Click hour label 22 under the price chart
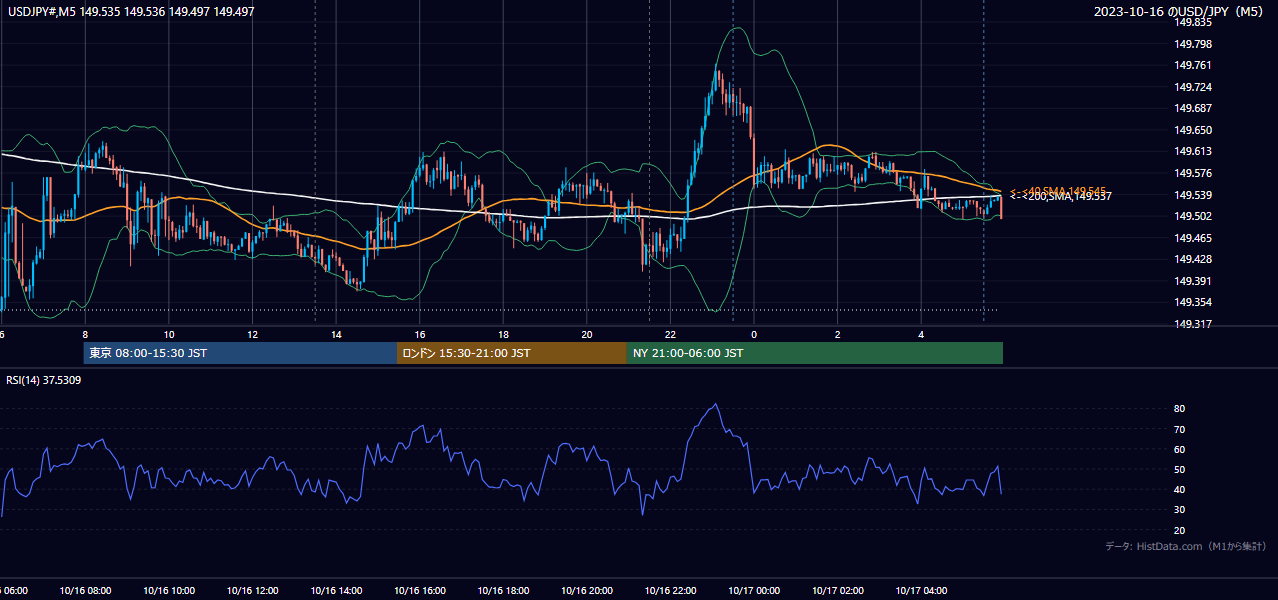The width and height of the screenshot is (1278, 600). [670, 334]
